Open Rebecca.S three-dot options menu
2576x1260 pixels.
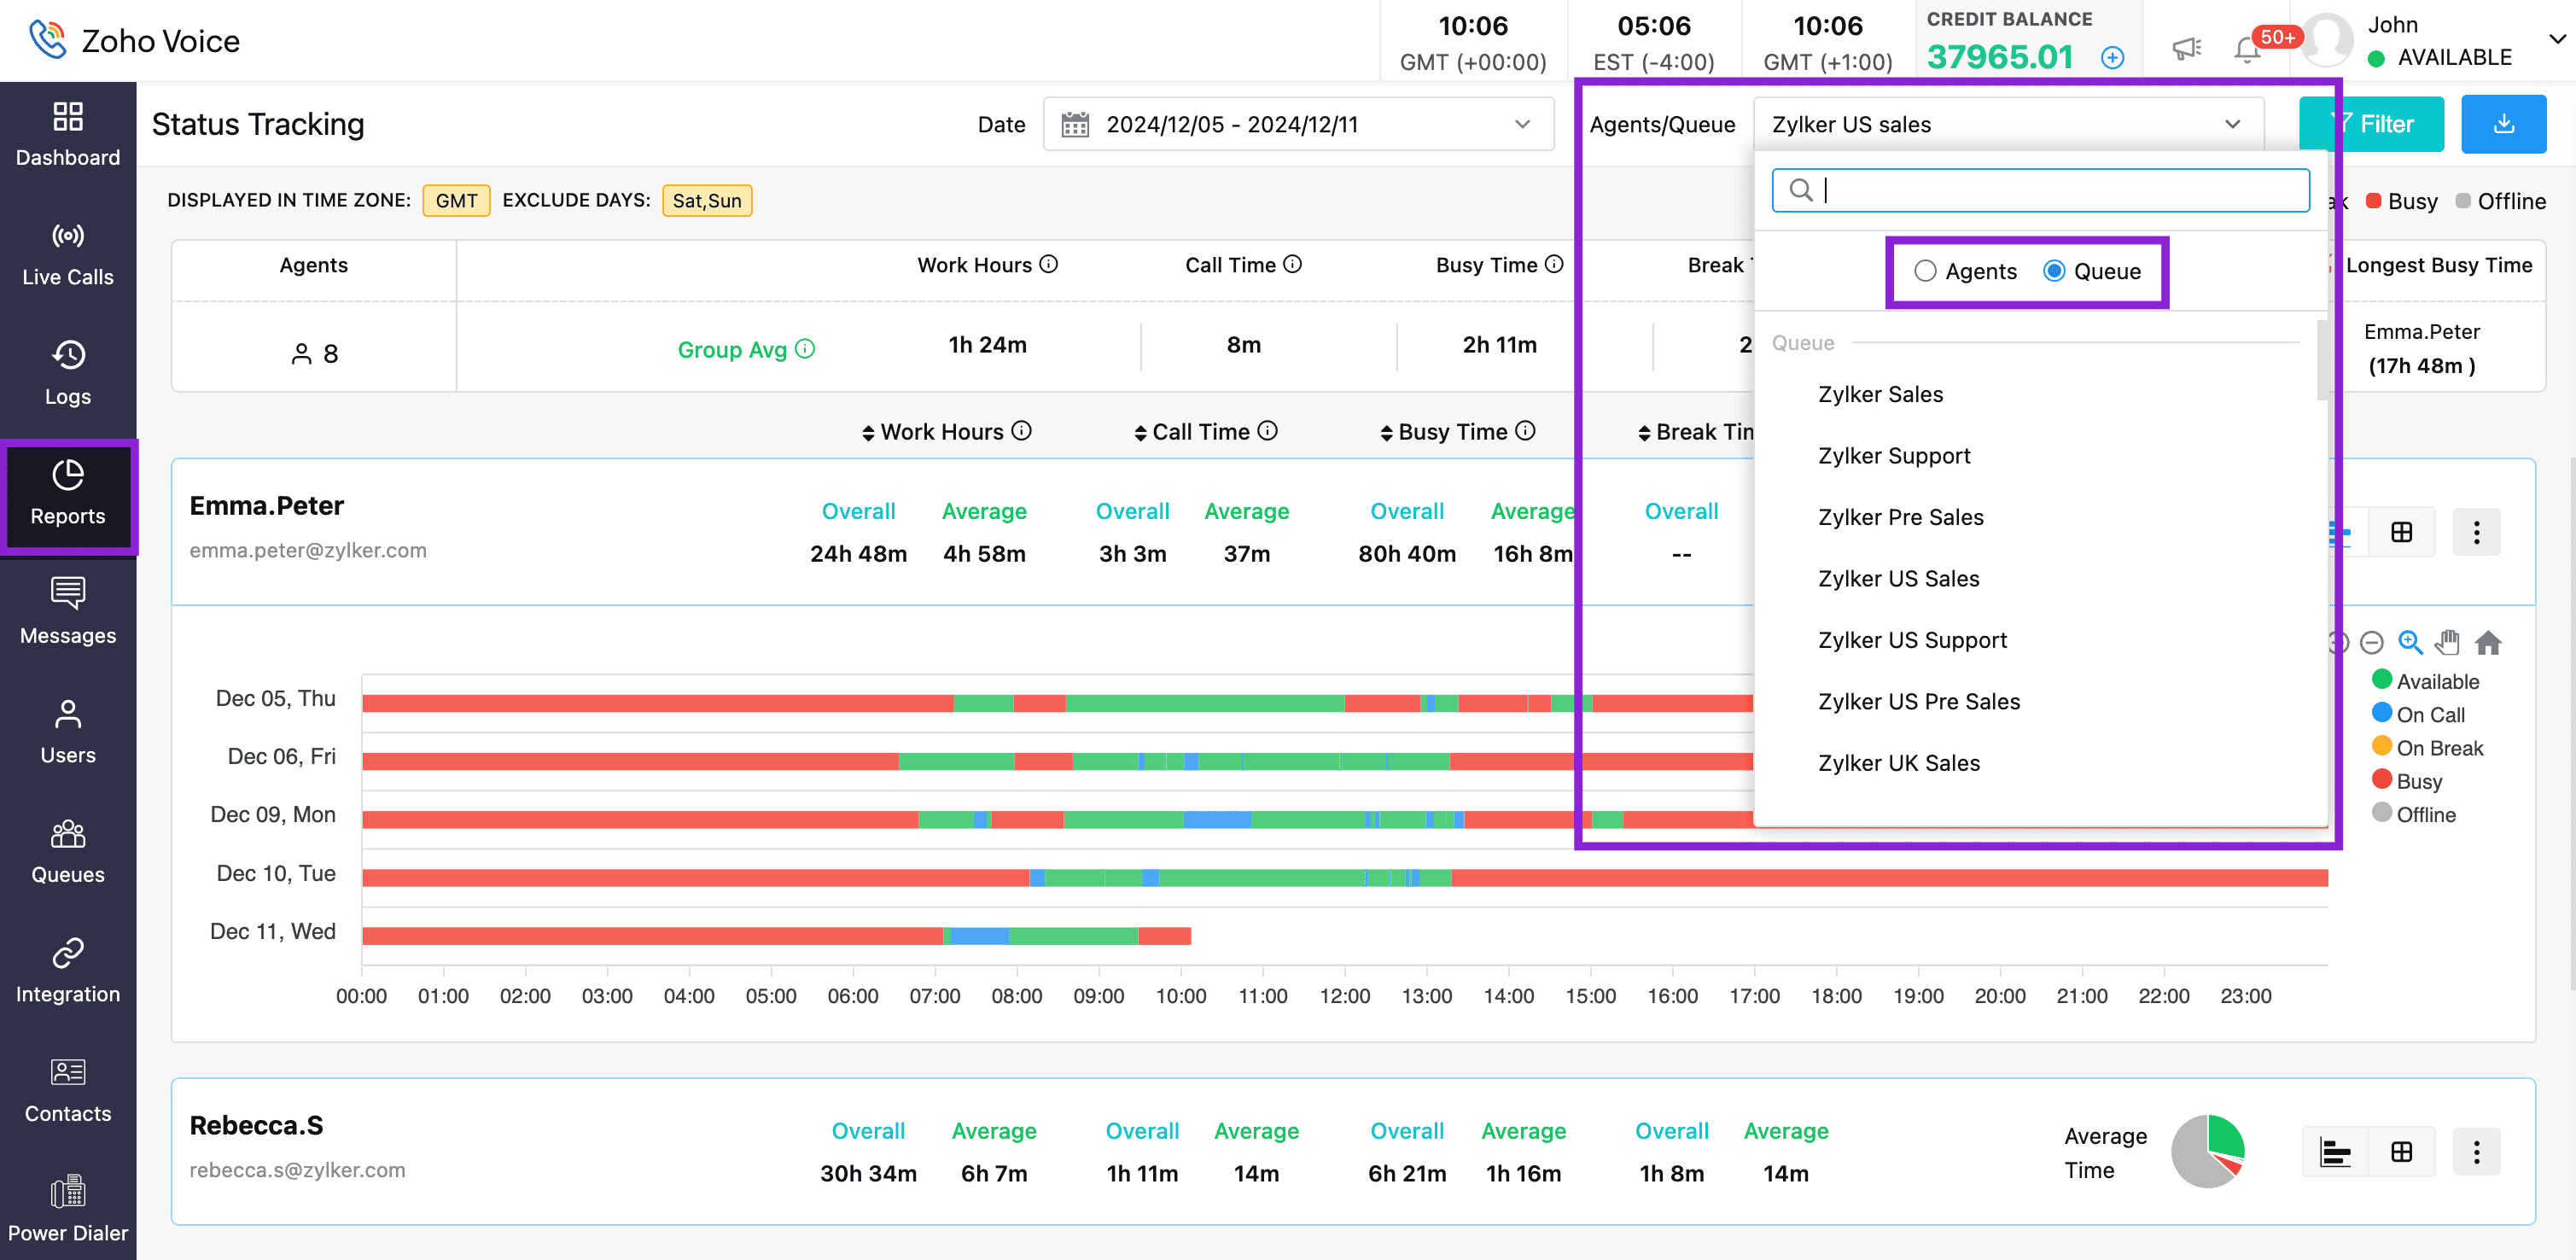coord(2476,1152)
